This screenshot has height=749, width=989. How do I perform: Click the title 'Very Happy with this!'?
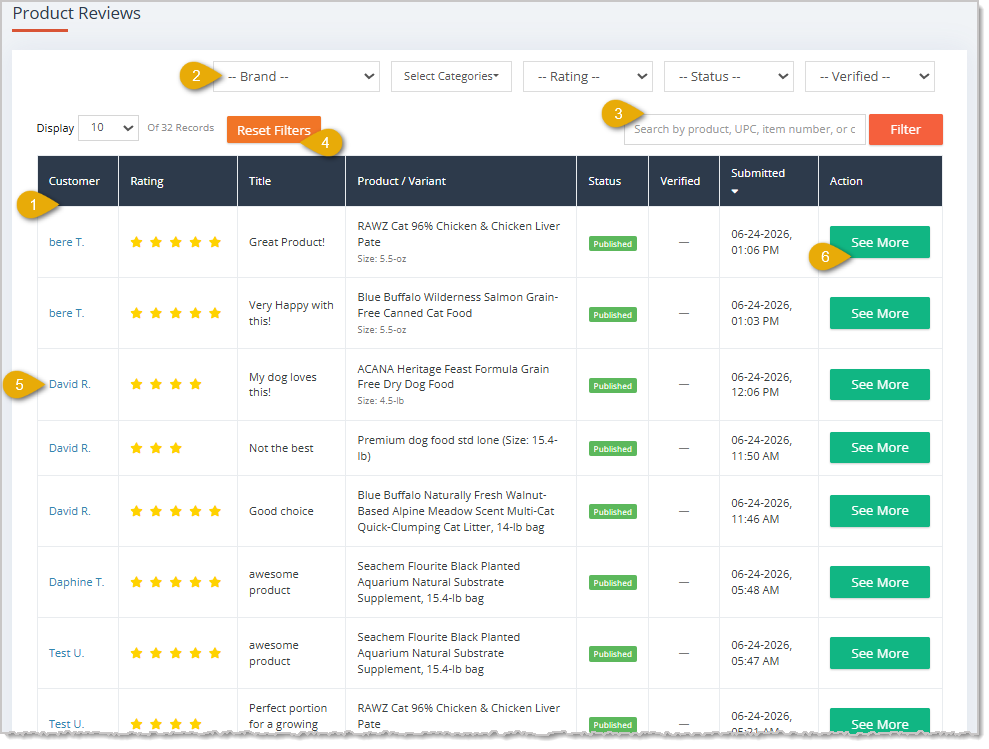coord(291,313)
